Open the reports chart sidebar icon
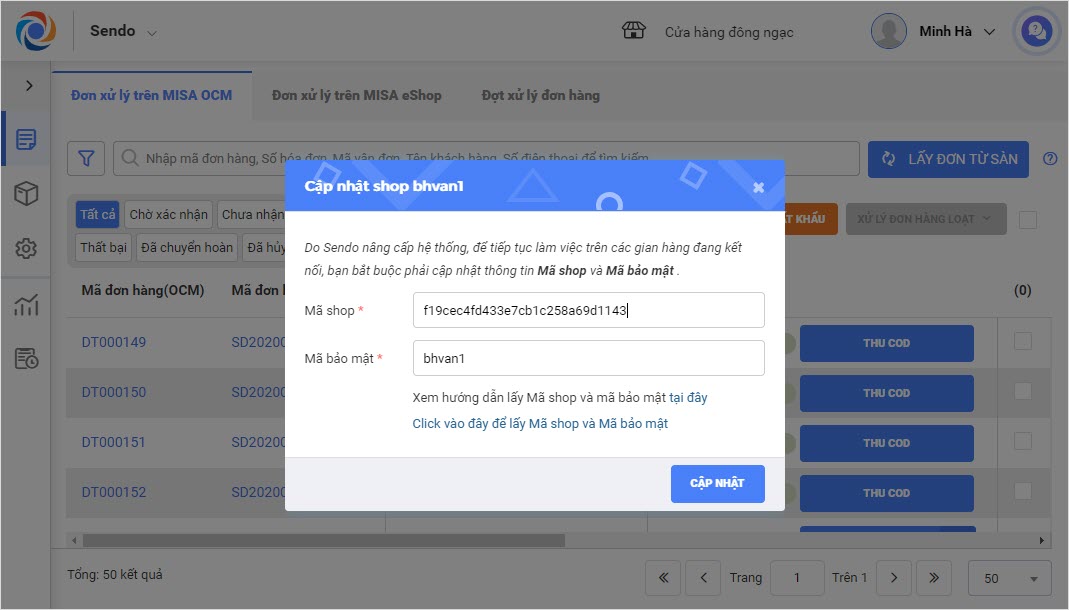 point(26,305)
